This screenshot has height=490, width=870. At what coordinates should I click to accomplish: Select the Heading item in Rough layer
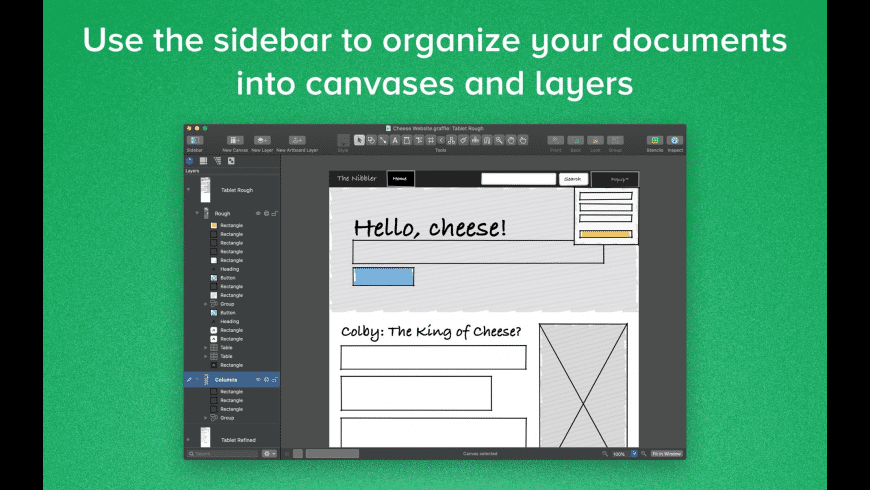coord(229,269)
